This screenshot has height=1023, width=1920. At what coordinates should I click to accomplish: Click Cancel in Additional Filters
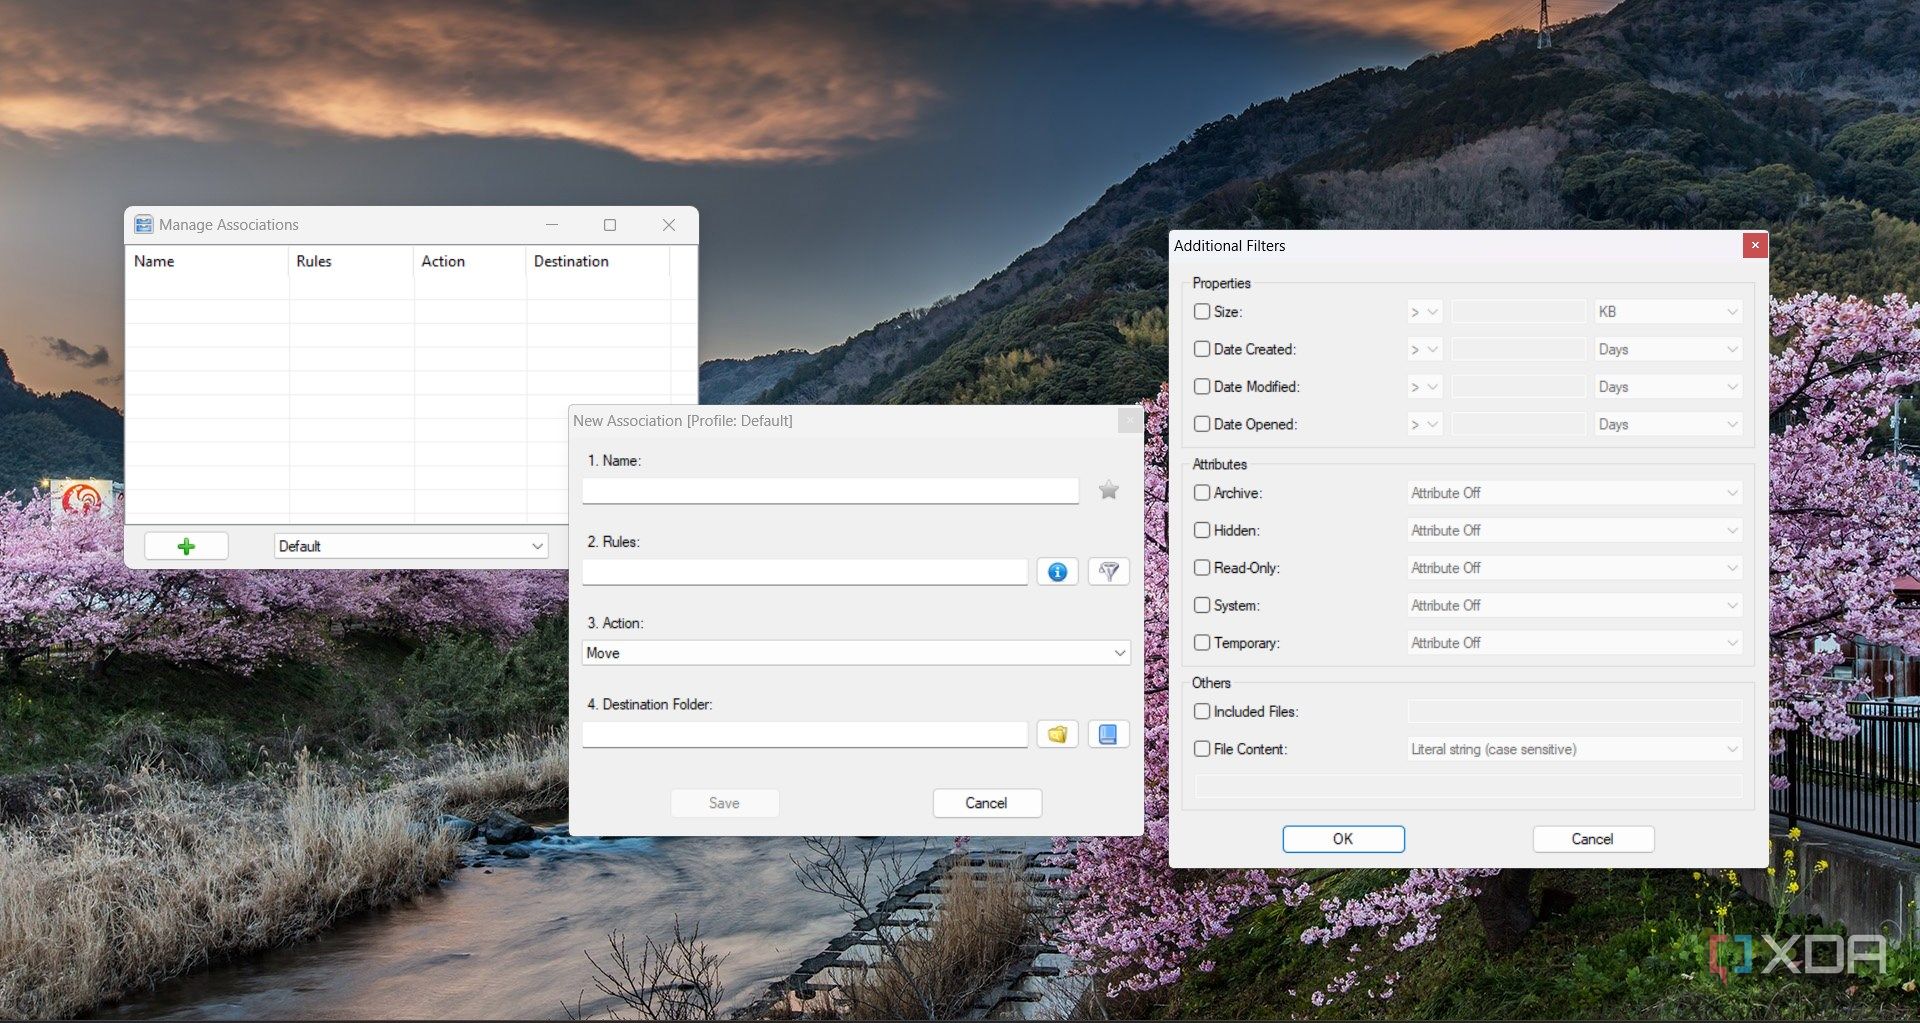[1593, 839]
